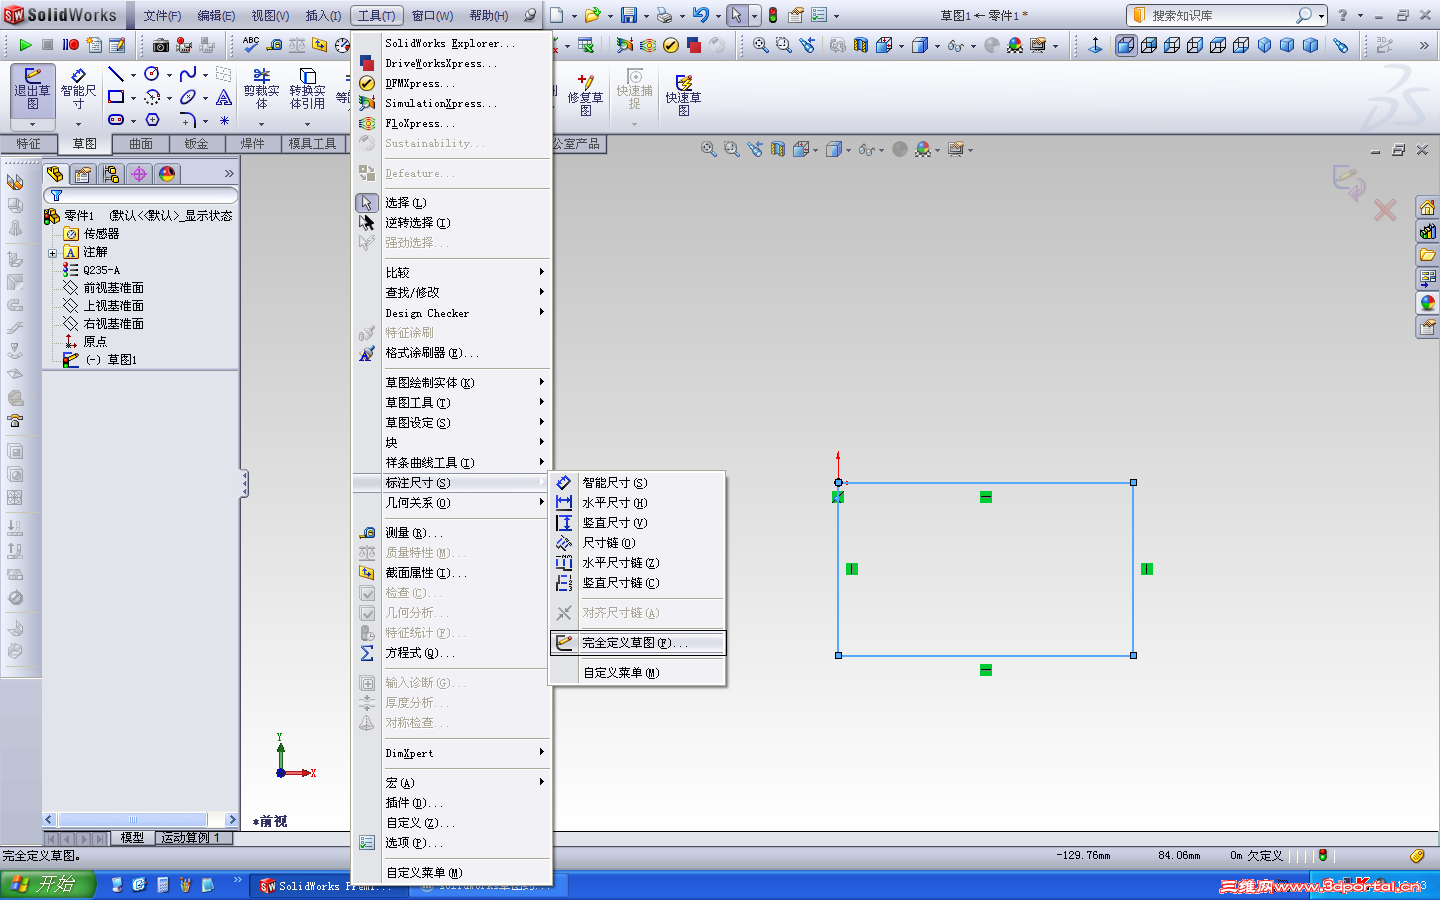
Task: Select the Straight Slot sketch tool
Action: coord(116,119)
